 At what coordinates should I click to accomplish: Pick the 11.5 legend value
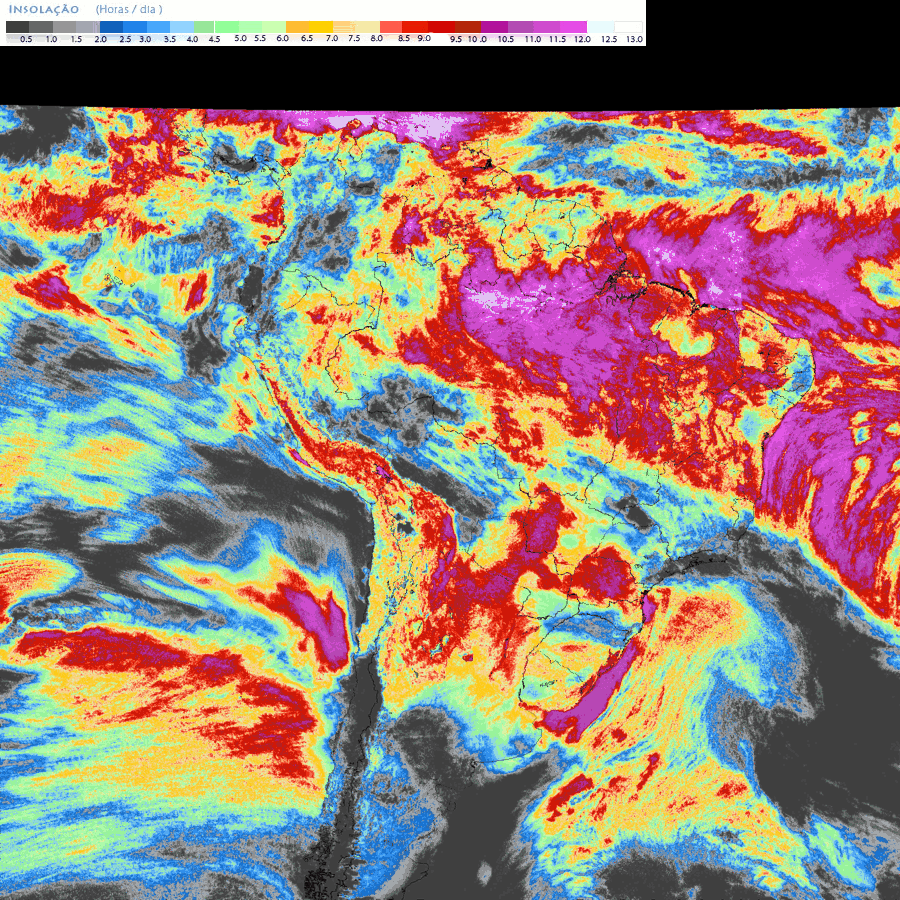(557, 40)
